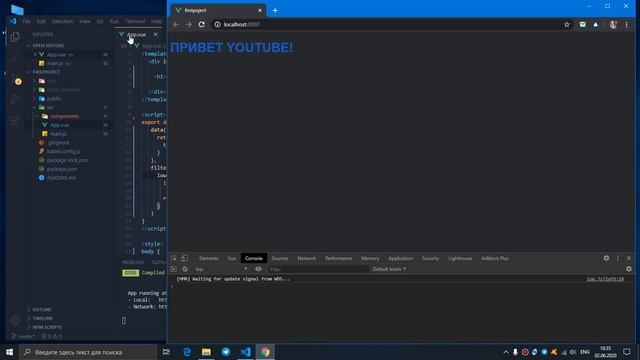Image resolution: width=640 pixels, height=360 pixels.
Task: Open the View menu in VS Code
Action: [x=85, y=21]
